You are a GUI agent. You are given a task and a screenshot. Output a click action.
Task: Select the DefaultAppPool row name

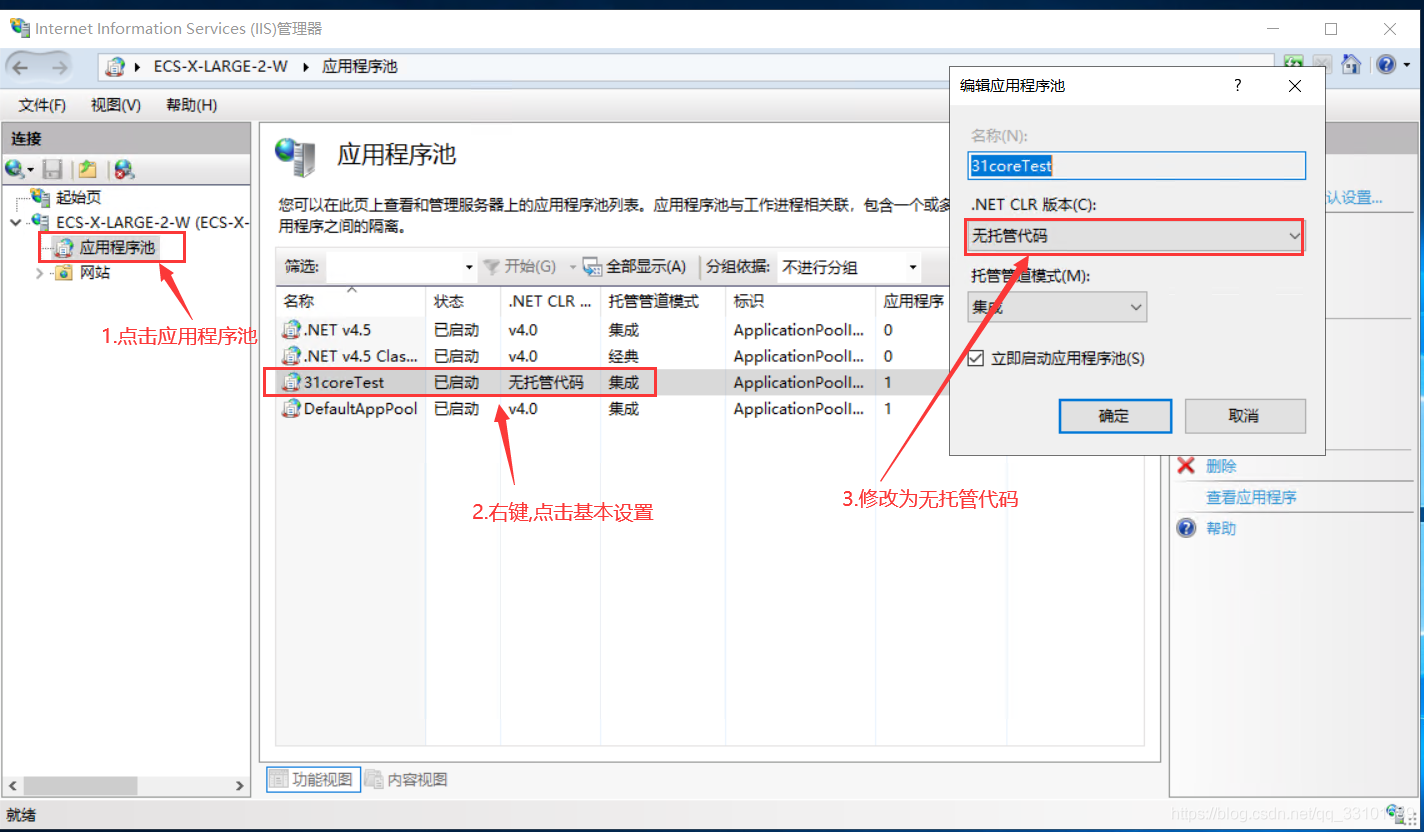tap(360, 408)
